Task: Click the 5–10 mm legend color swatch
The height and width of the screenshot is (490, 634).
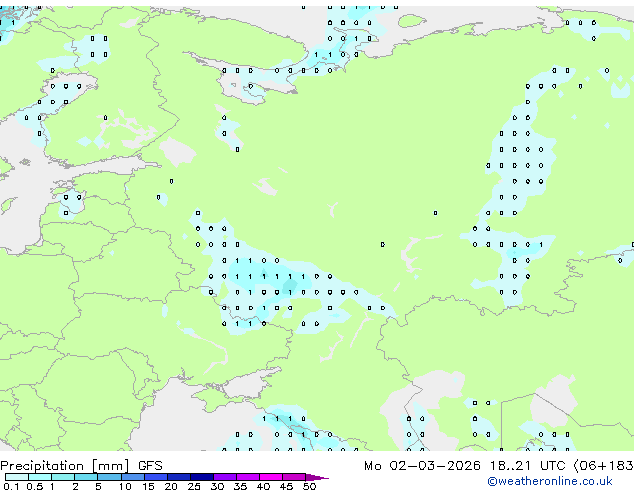Action: [110, 477]
